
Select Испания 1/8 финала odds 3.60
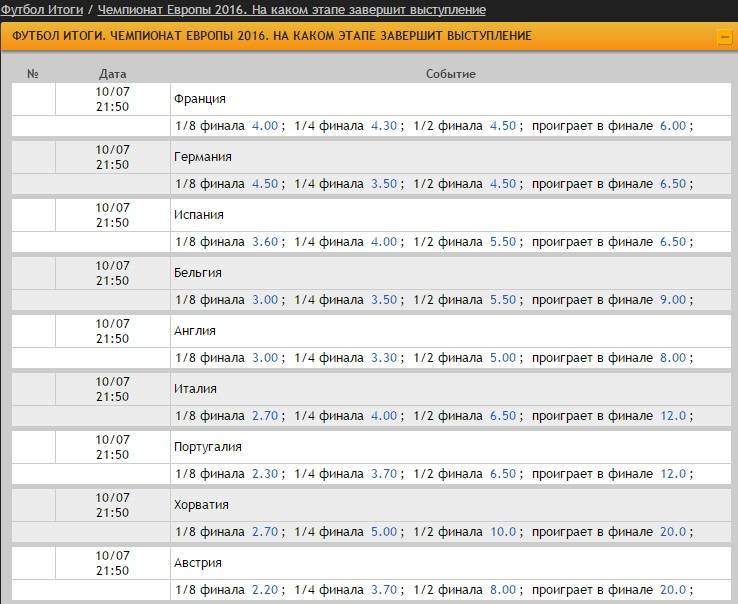[x=265, y=242]
